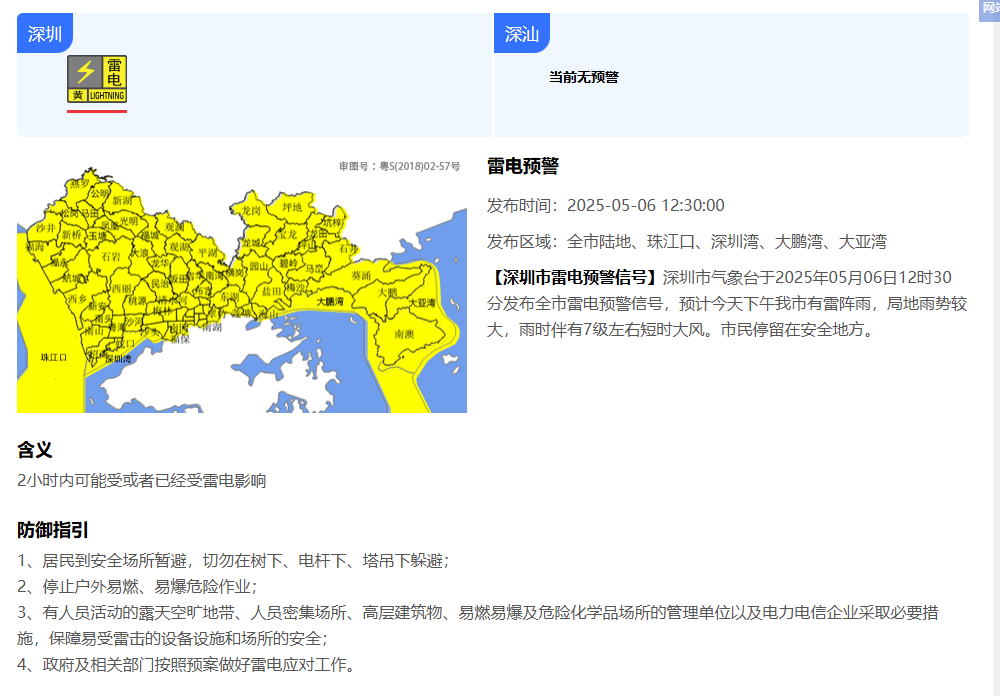Select the 盐田 district on the map
Screen dimensions: 1000x696
(271, 291)
